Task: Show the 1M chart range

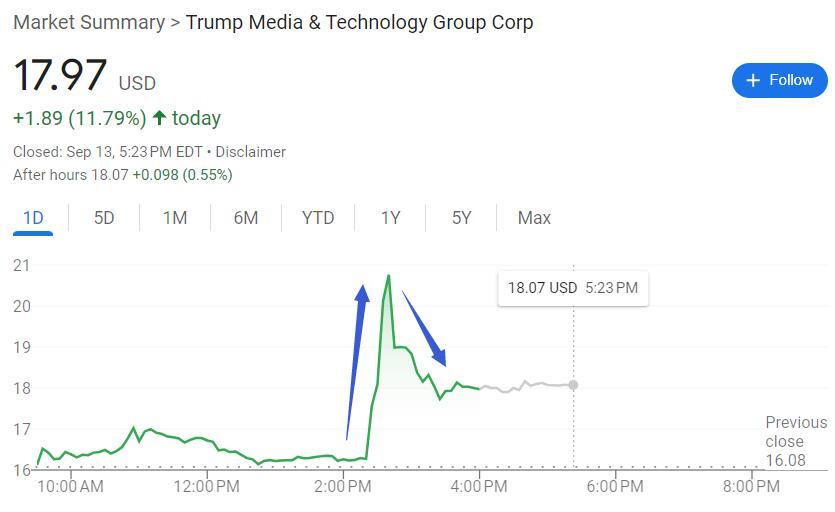Action: coord(175,218)
